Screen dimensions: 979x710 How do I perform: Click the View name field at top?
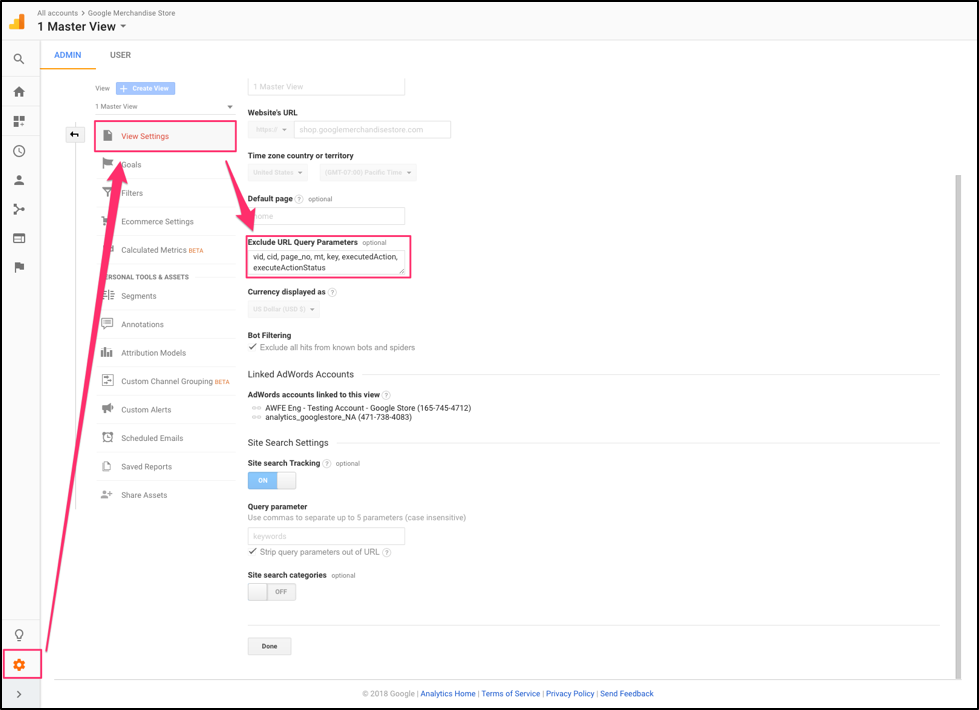click(326, 87)
